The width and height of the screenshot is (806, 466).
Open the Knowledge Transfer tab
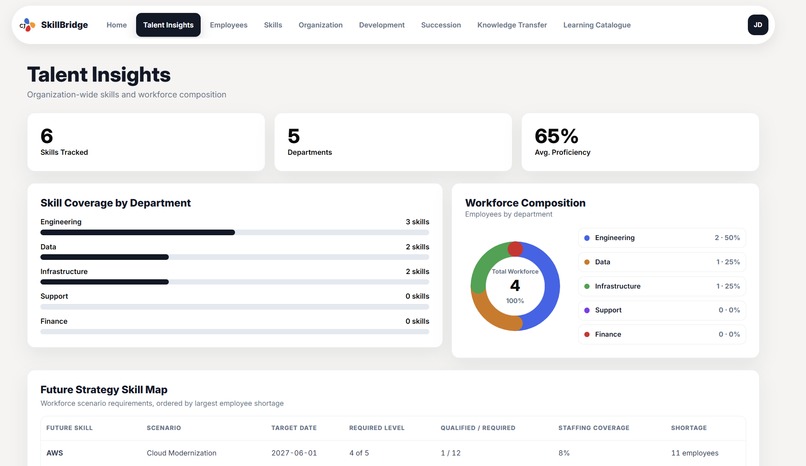[512, 25]
